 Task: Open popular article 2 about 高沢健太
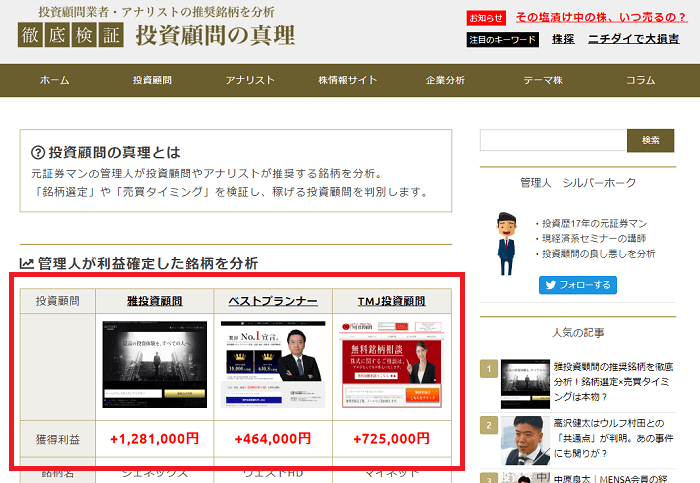[613, 438]
